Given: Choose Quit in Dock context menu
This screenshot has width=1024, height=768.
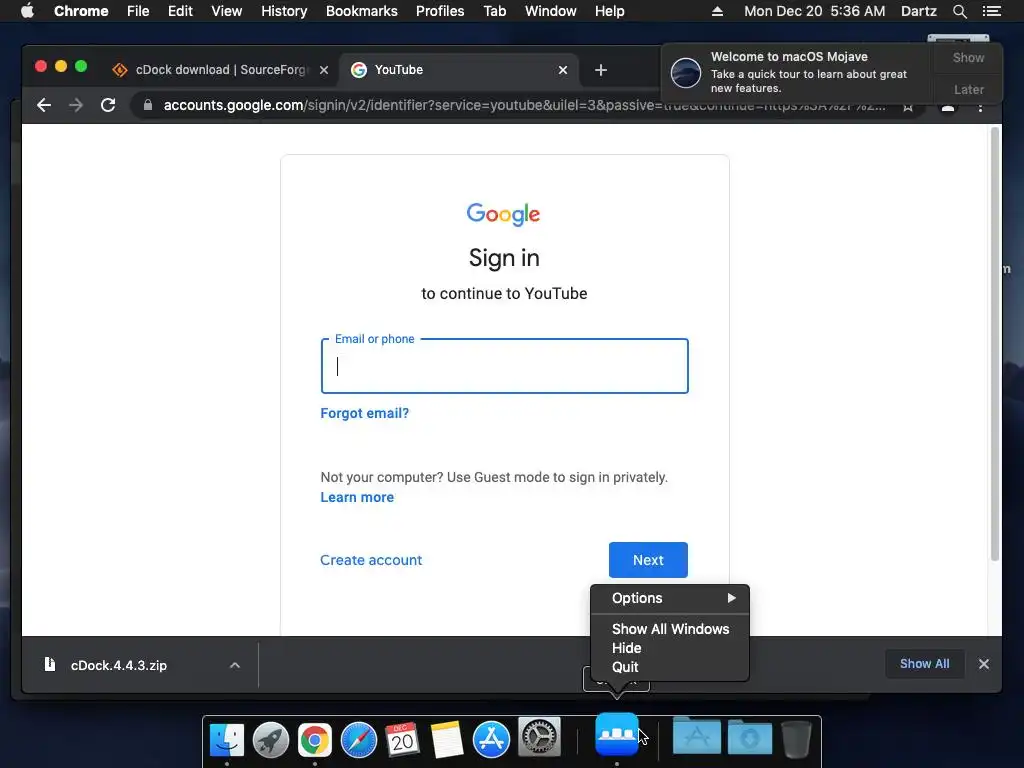Looking at the screenshot, I should coord(670,667).
